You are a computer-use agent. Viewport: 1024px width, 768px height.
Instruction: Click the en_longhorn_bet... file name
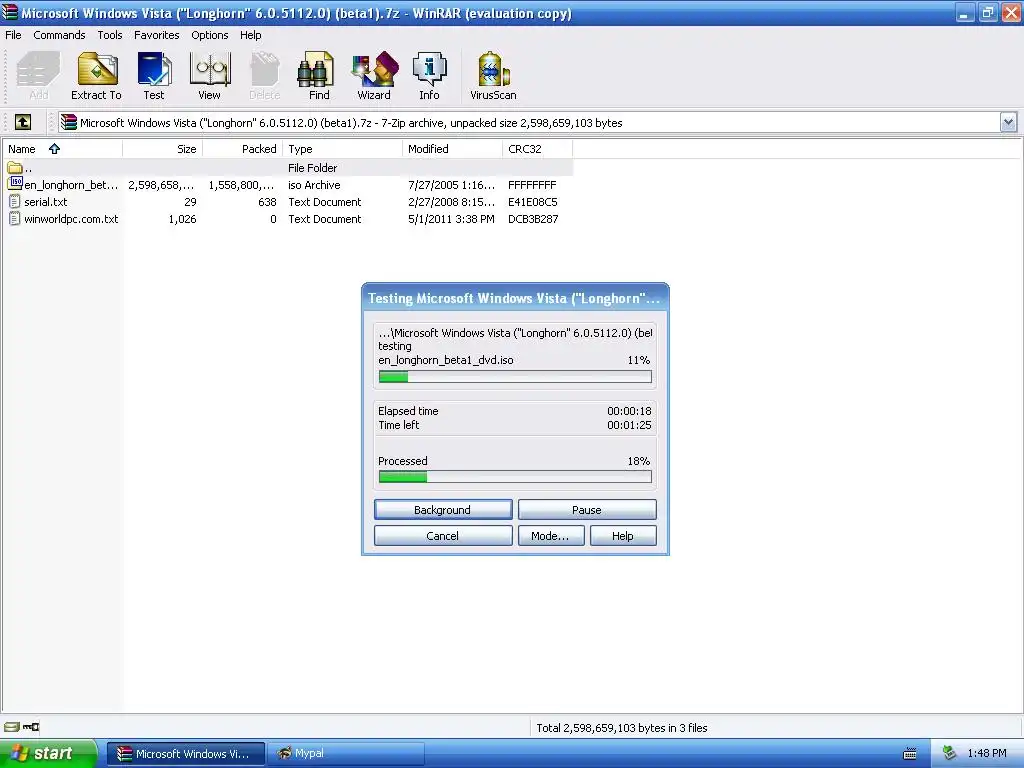[x=71, y=185]
